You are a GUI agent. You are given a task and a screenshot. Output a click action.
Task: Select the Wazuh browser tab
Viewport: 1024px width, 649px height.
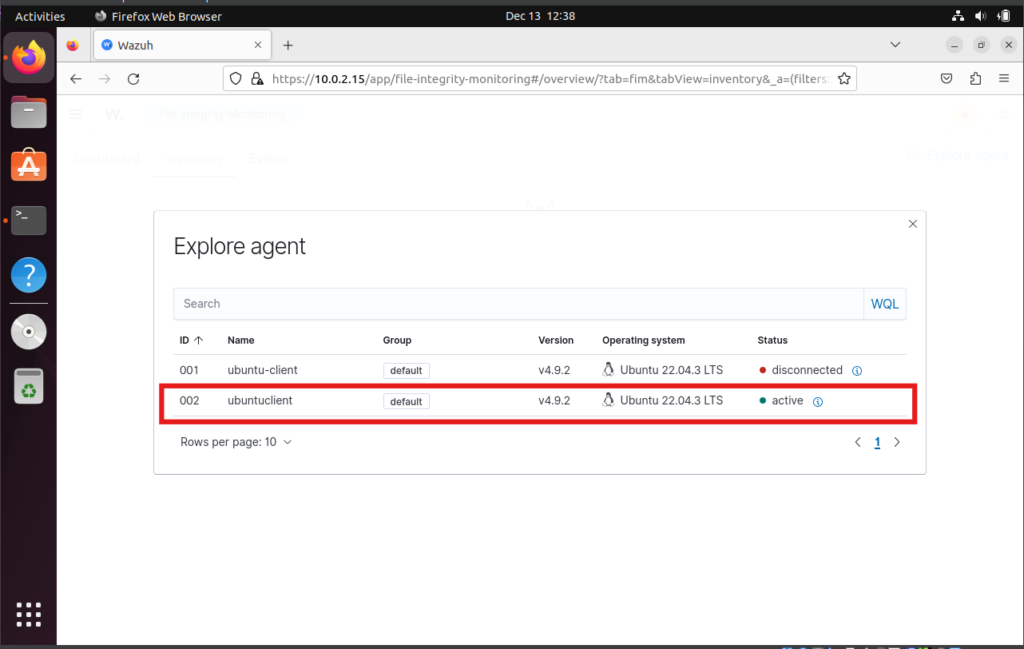(182, 45)
